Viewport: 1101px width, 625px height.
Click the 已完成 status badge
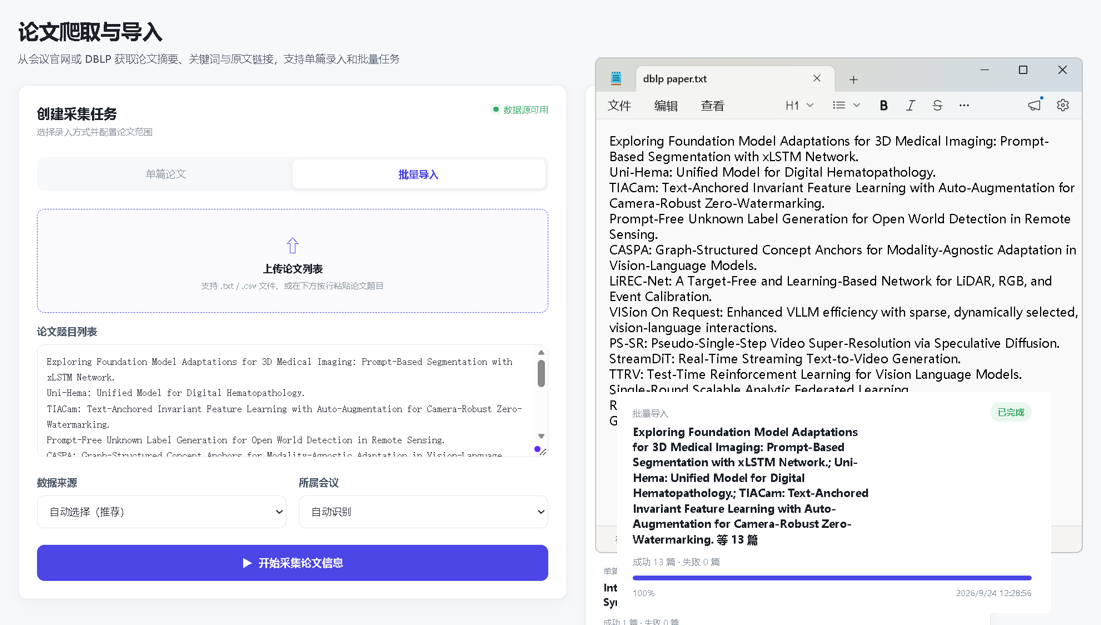coord(1010,412)
